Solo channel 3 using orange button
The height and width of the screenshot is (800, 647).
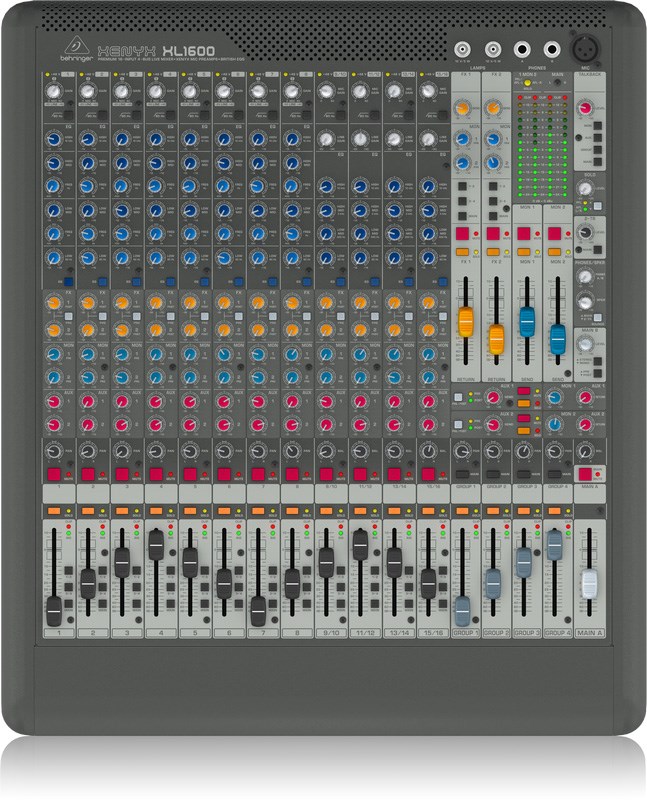click(121, 511)
